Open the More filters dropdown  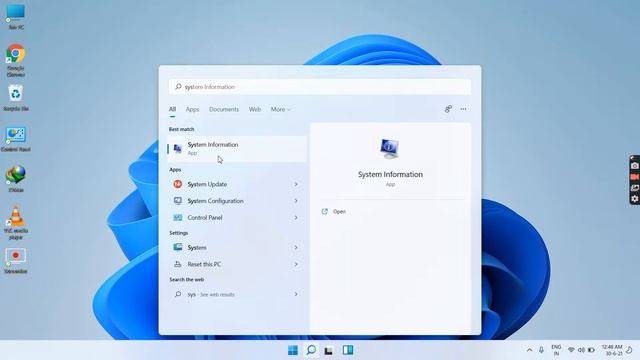pyautogui.click(x=281, y=109)
